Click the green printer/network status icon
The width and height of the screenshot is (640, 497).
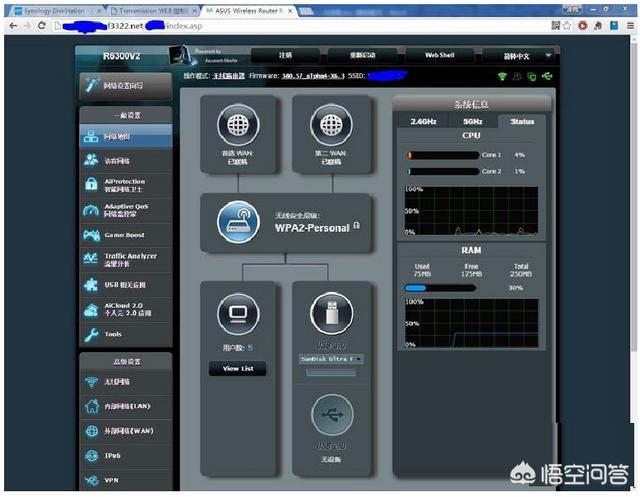(x=531, y=76)
